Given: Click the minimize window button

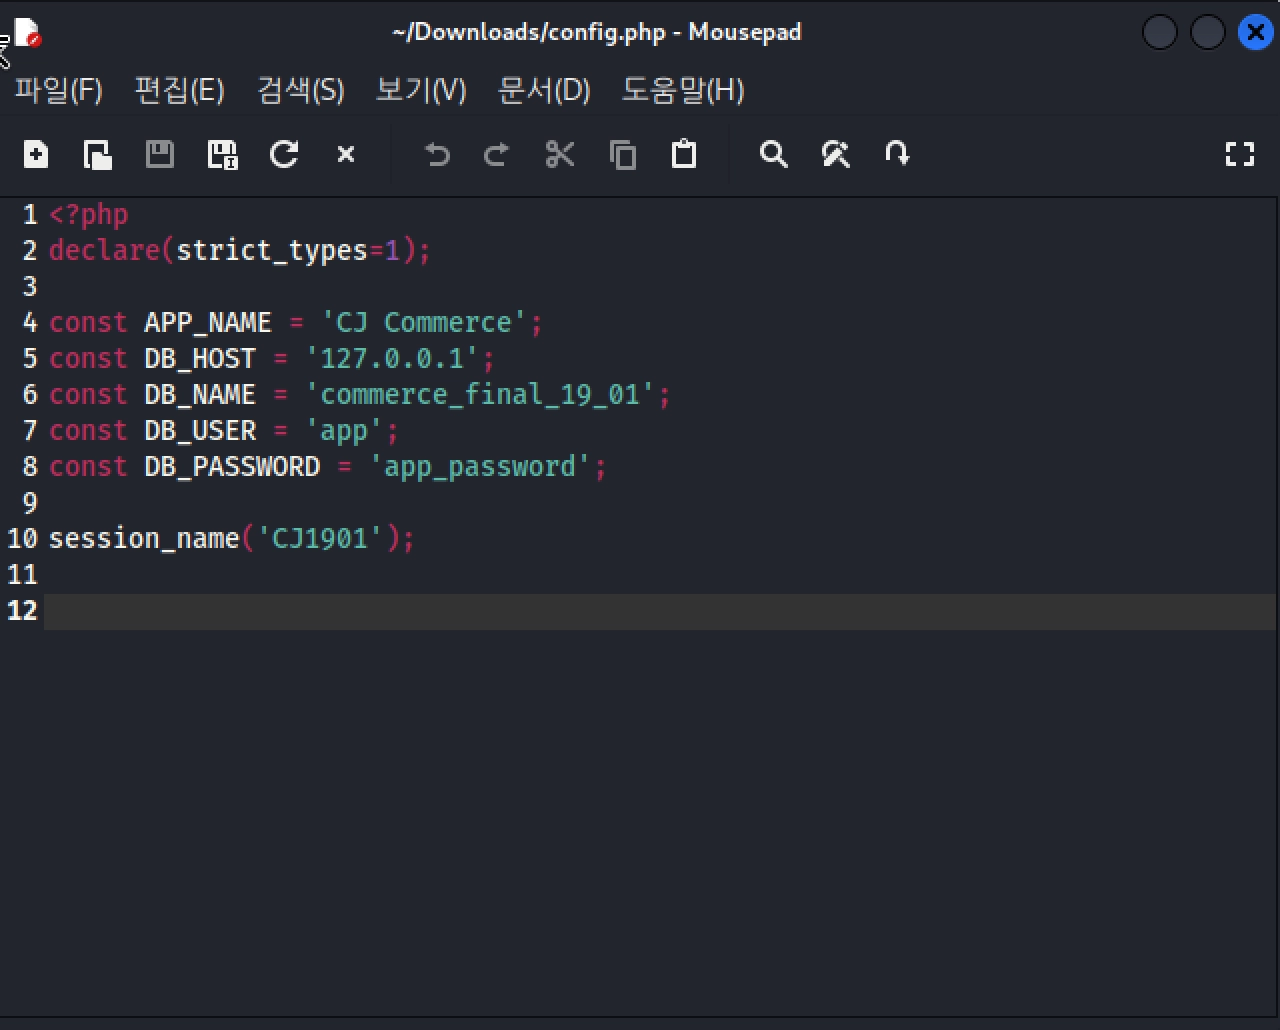Looking at the screenshot, I should click(x=1160, y=33).
